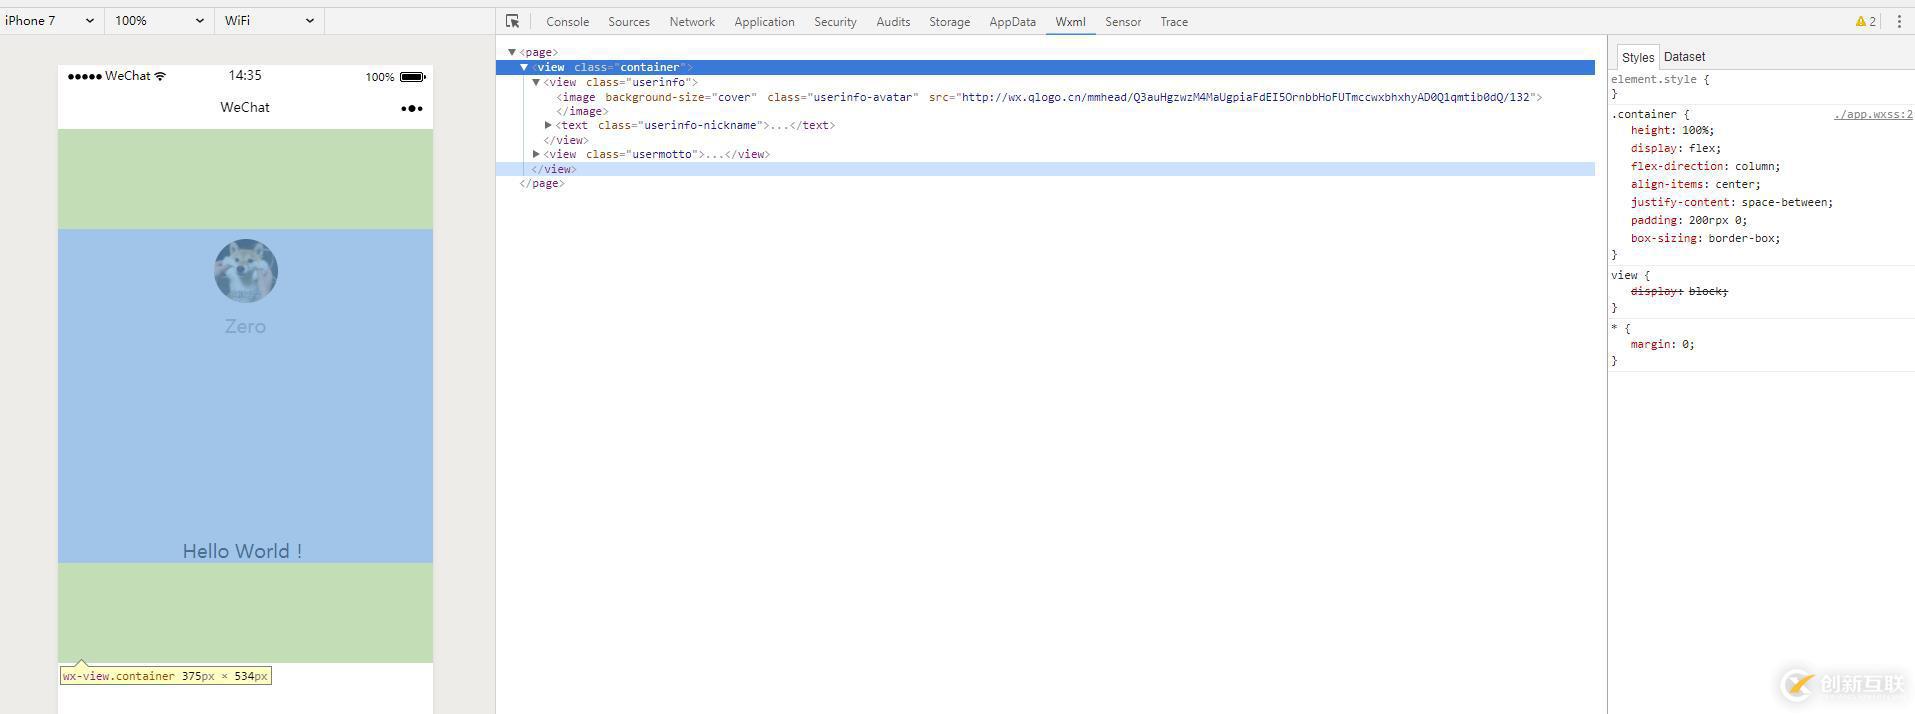Select the closing view tag highlighted row
Image resolution: width=1915 pixels, height=714 pixels.
click(1045, 169)
